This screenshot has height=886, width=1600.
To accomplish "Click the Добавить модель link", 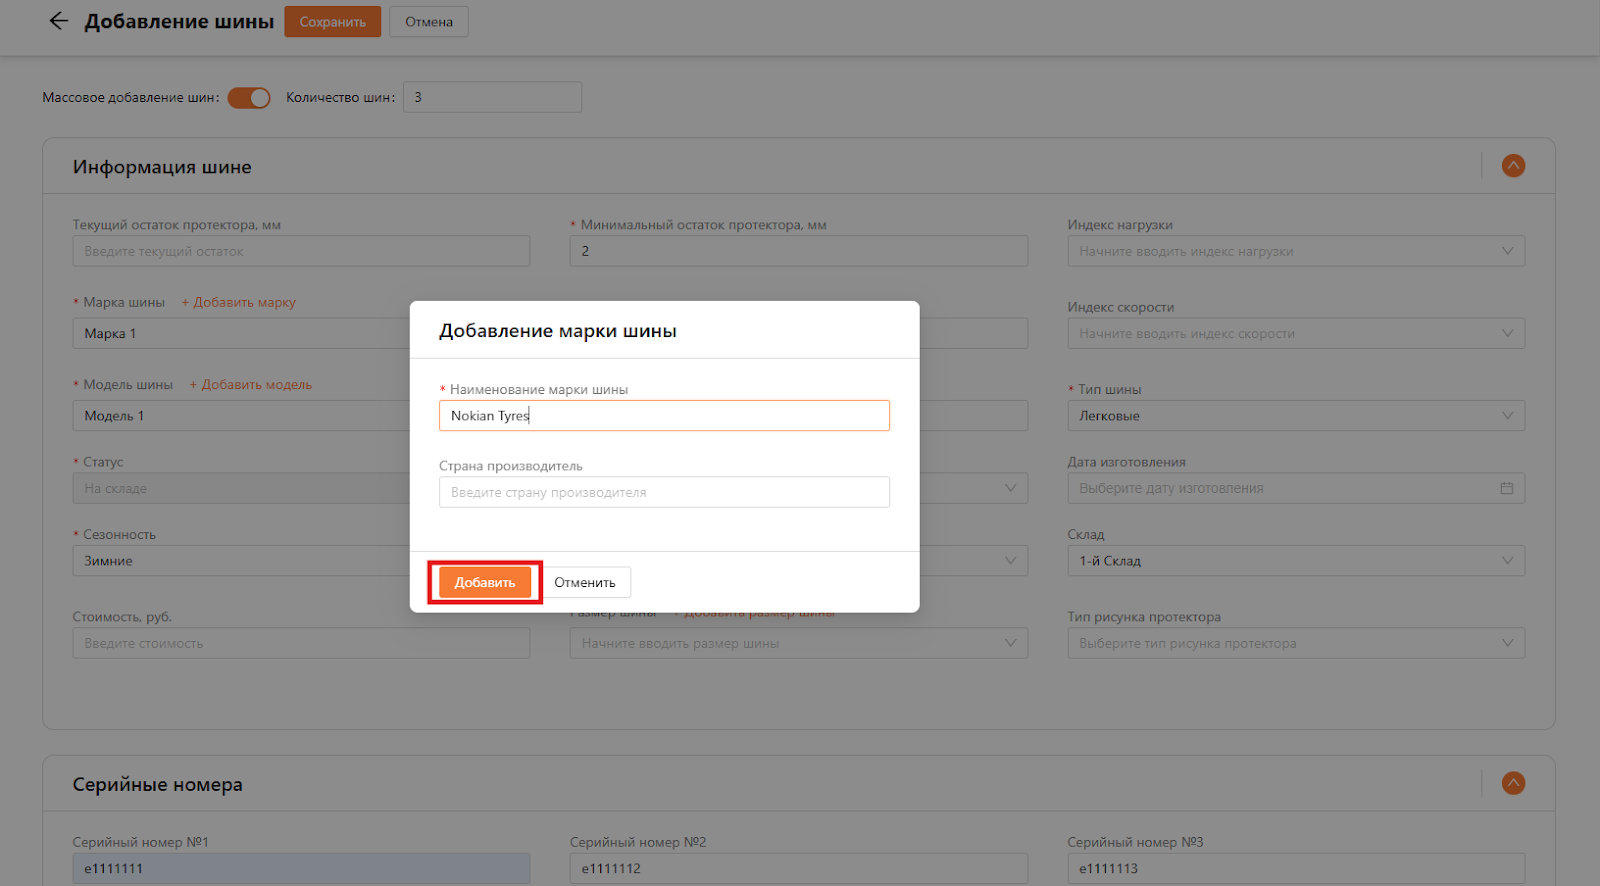I will coord(251,385).
